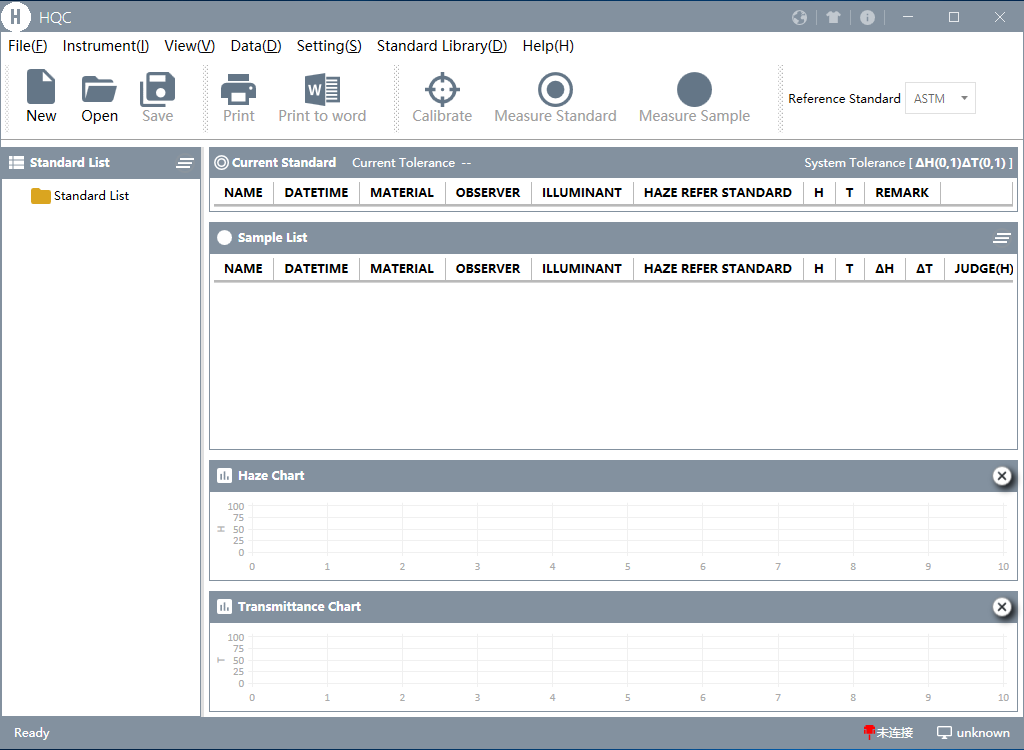Open the Standard Library menu
This screenshot has width=1024, height=750.
(x=442, y=46)
